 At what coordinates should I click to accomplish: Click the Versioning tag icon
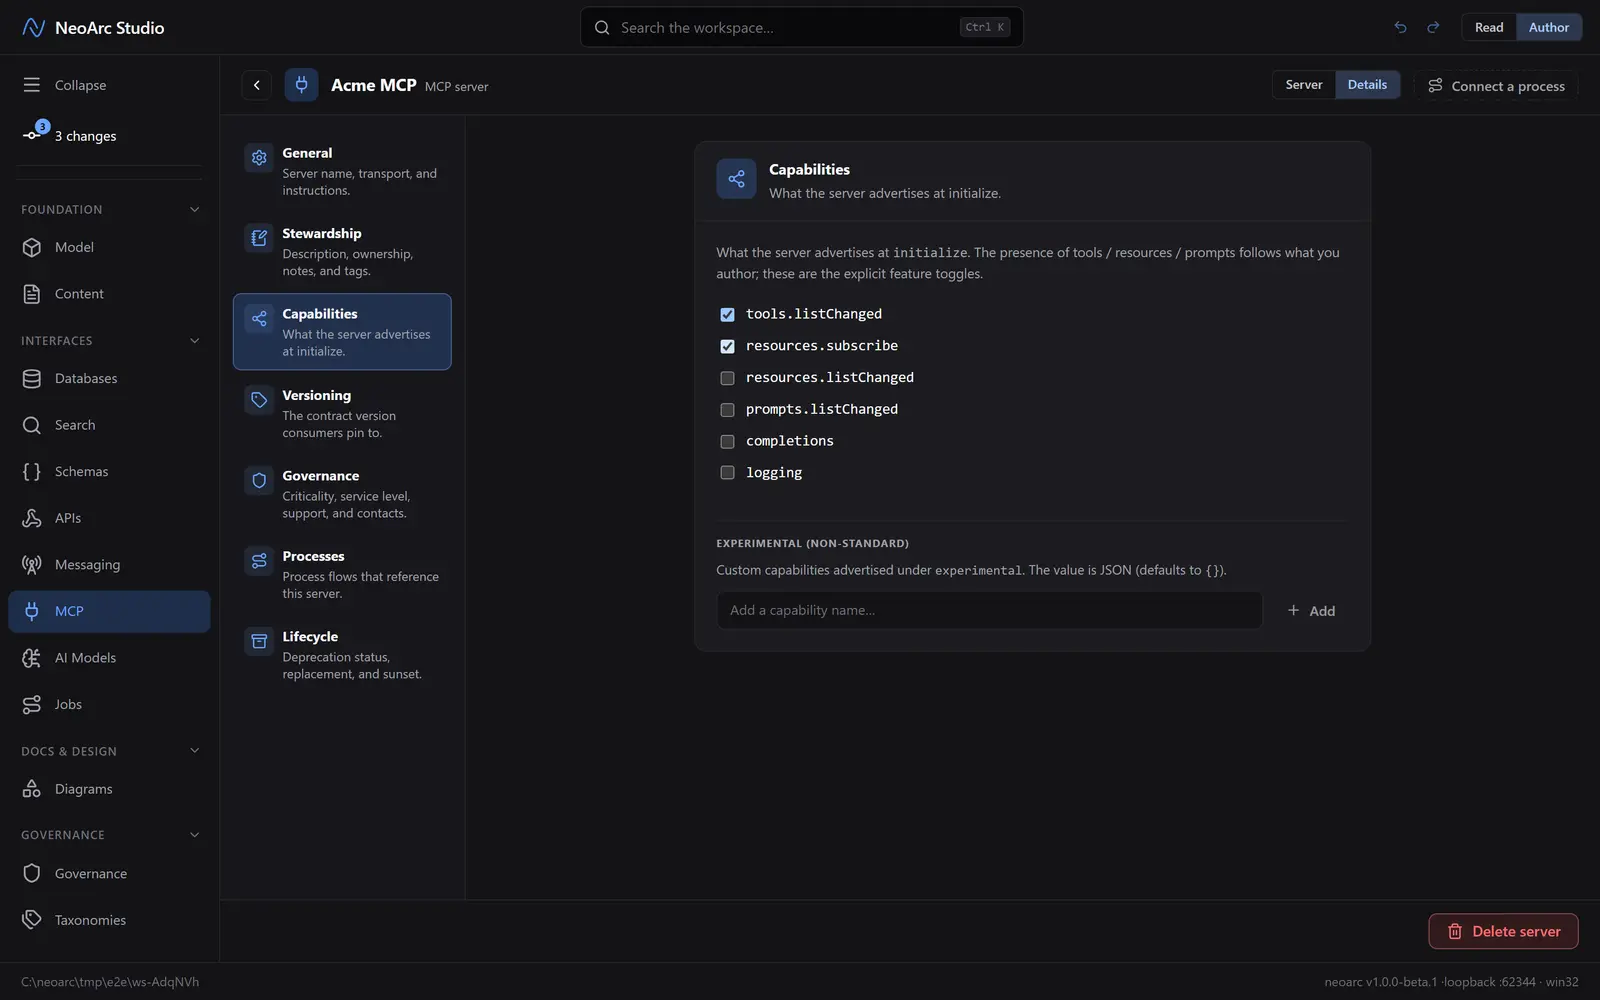[259, 400]
